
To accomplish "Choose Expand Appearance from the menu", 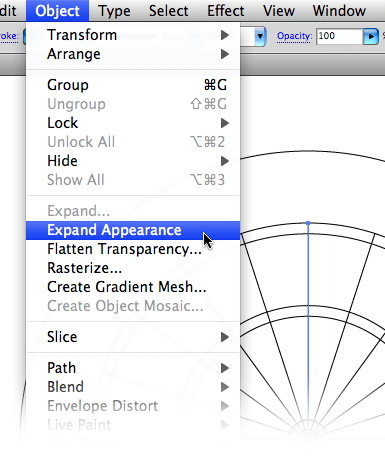I will point(133,230).
